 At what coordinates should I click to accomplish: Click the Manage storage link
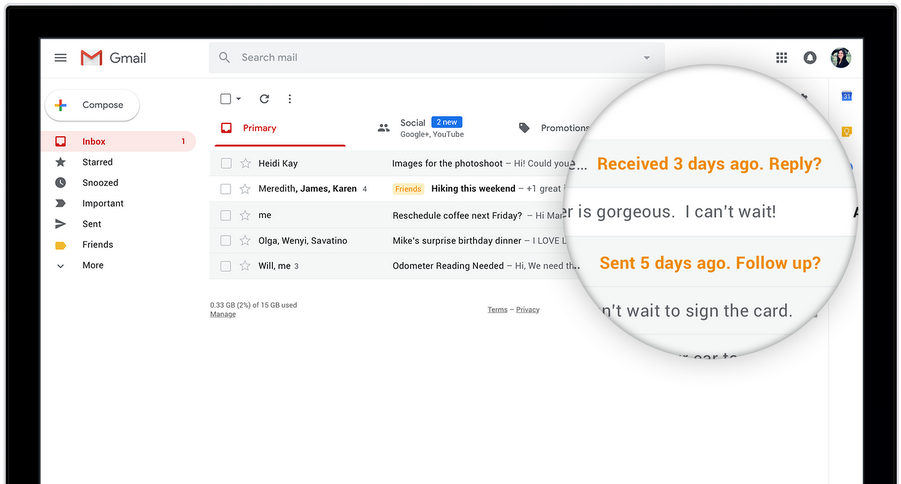click(223, 314)
